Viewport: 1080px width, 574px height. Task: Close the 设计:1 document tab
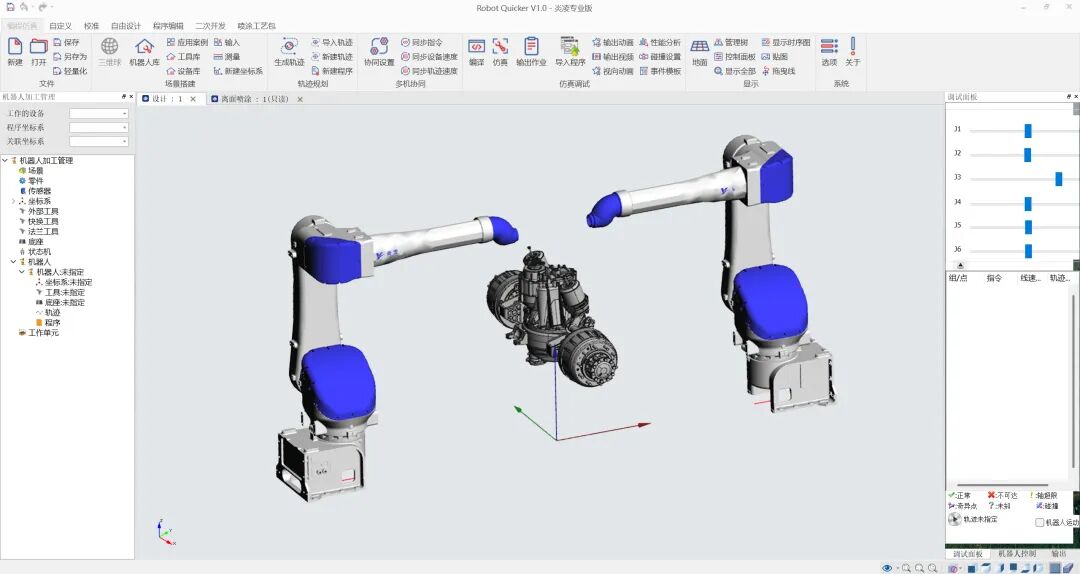tap(193, 99)
